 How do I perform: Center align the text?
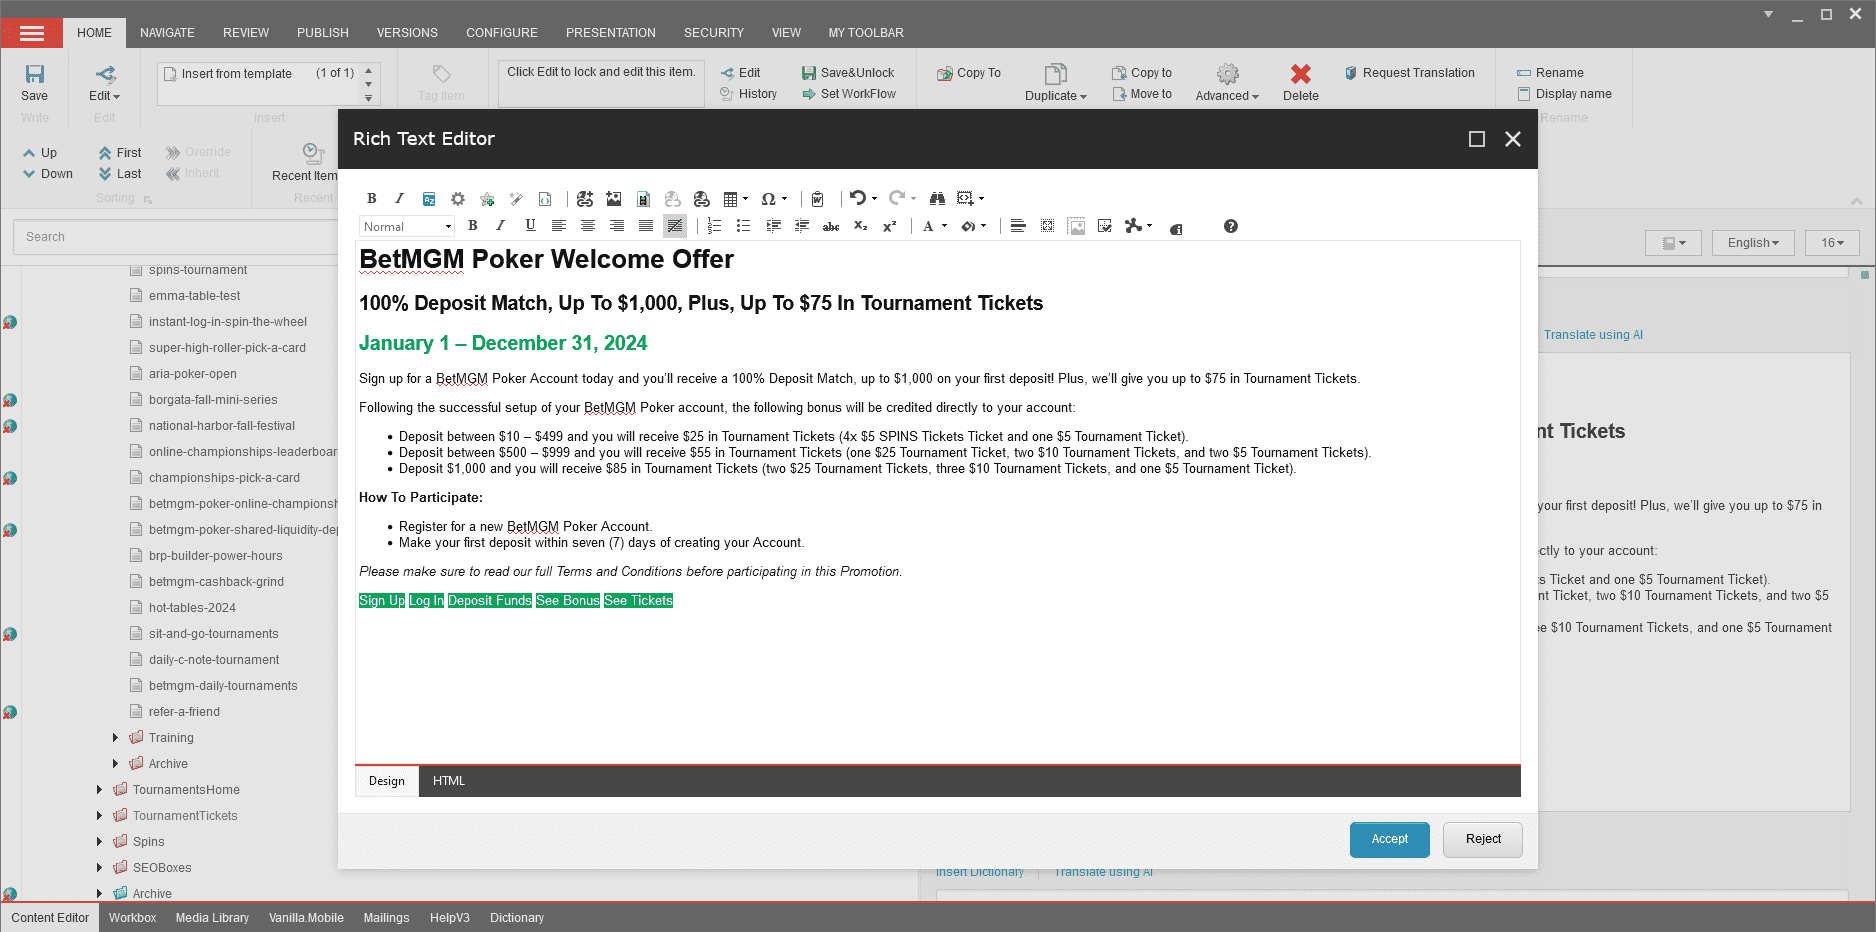(588, 226)
